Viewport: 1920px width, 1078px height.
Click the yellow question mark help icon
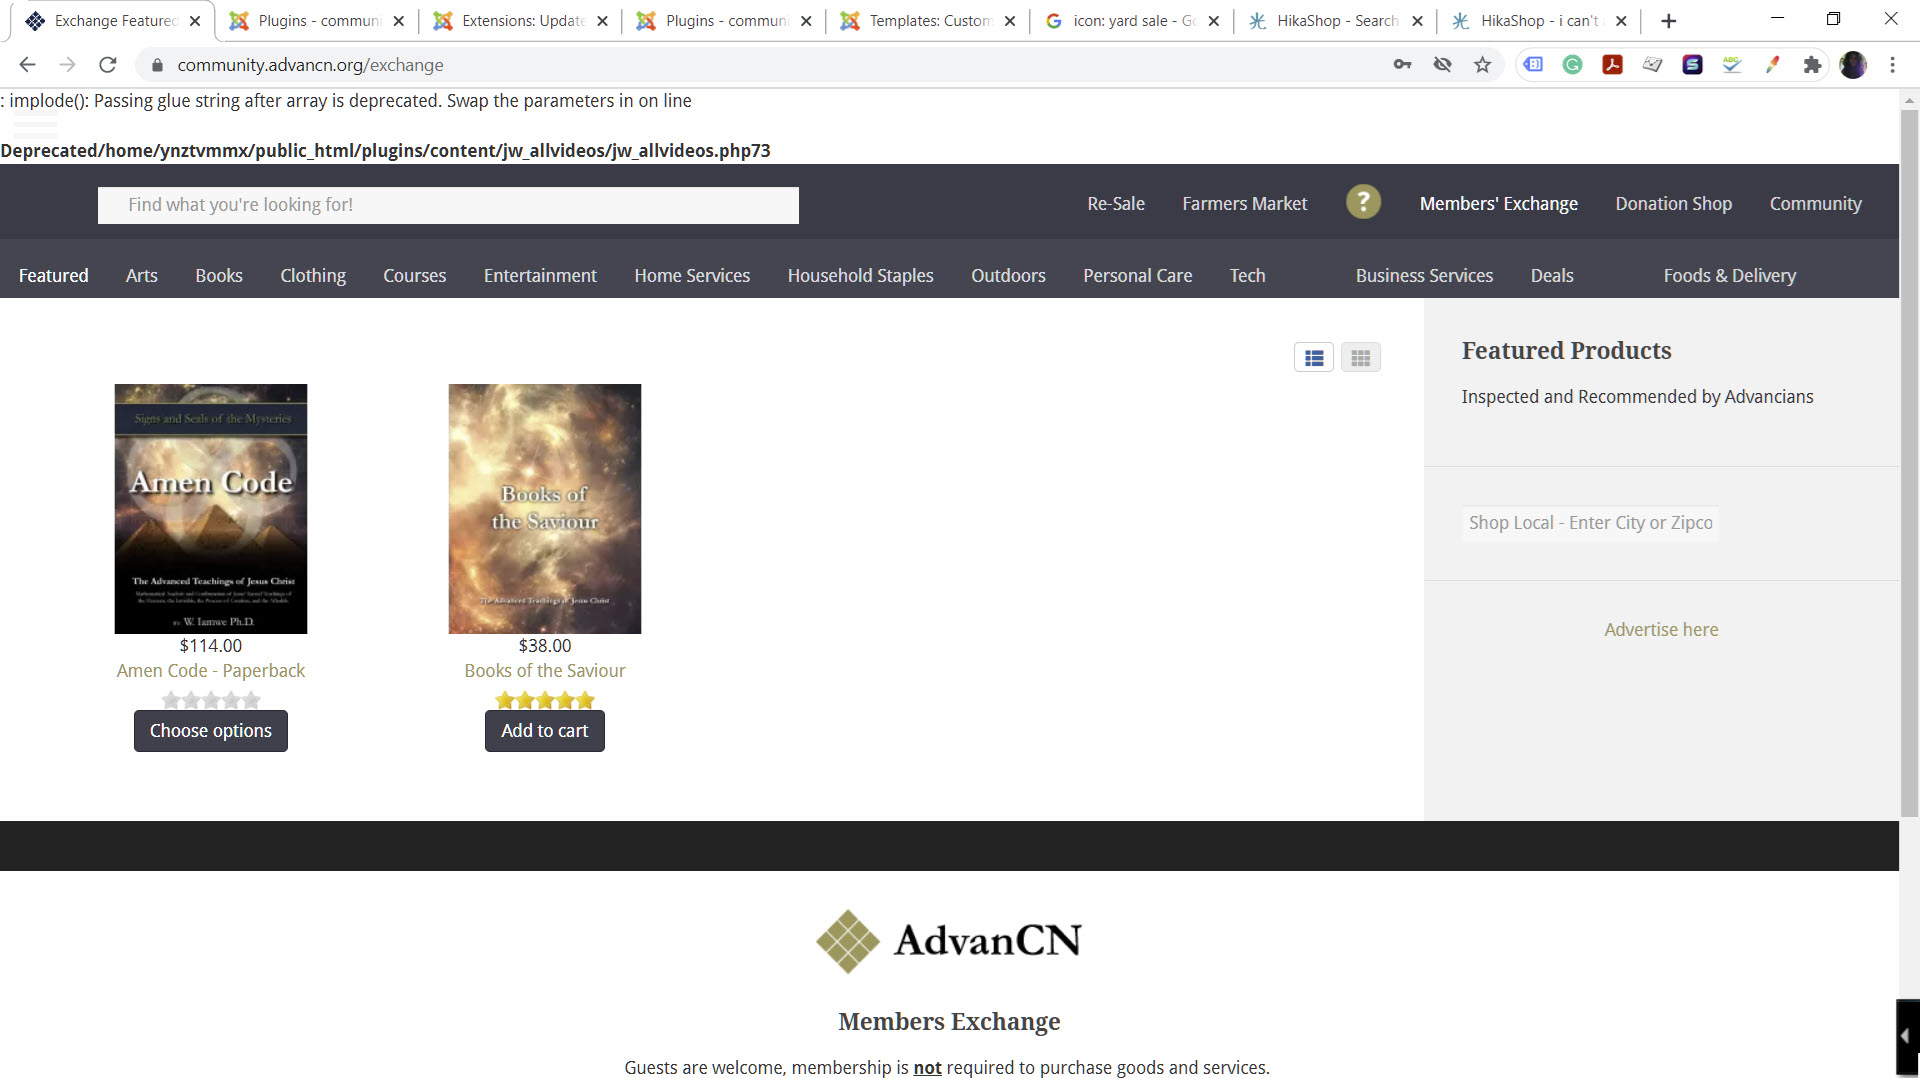(1363, 202)
